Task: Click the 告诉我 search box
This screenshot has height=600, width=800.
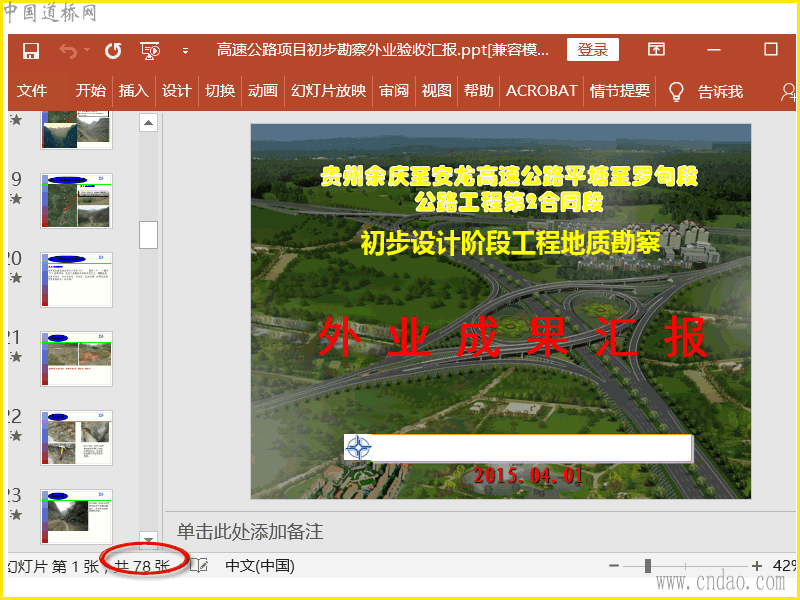Action: (720, 92)
